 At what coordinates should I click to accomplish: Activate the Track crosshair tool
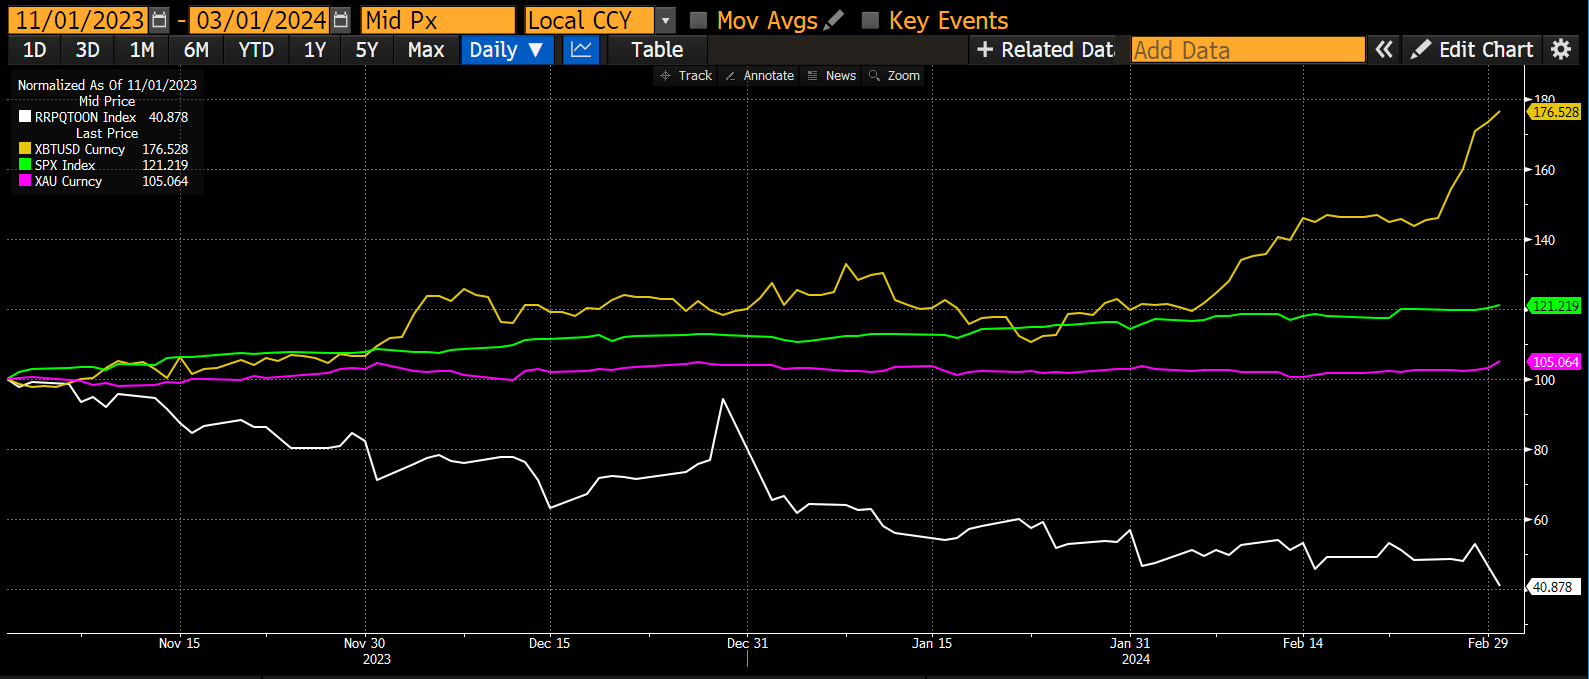pyautogui.click(x=685, y=76)
